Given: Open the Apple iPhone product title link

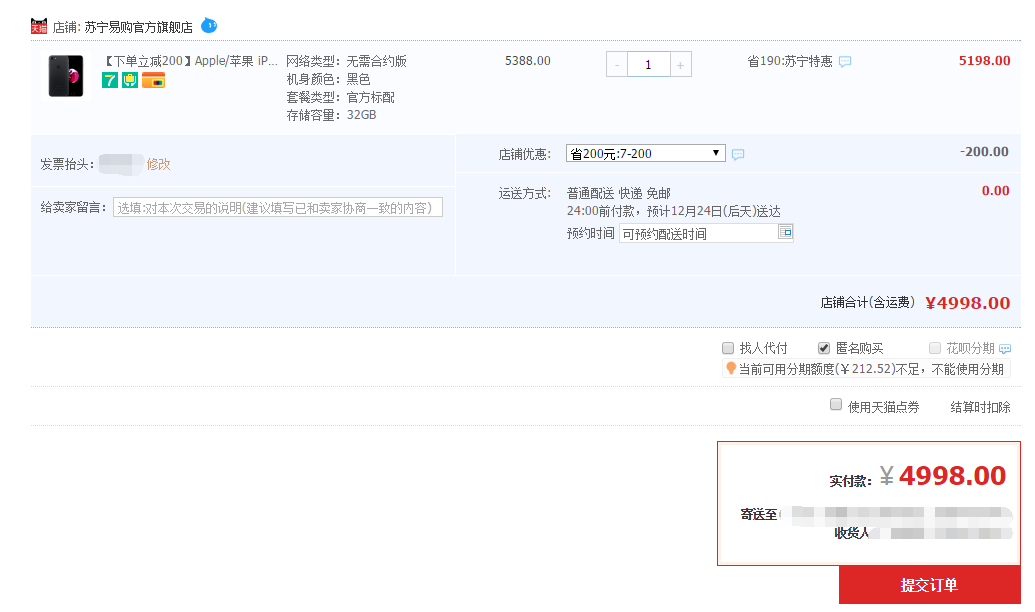Looking at the screenshot, I should (189, 61).
